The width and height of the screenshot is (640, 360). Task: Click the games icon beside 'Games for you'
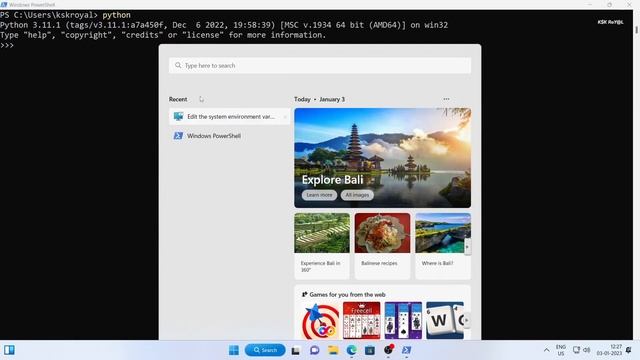tap(304, 294)
